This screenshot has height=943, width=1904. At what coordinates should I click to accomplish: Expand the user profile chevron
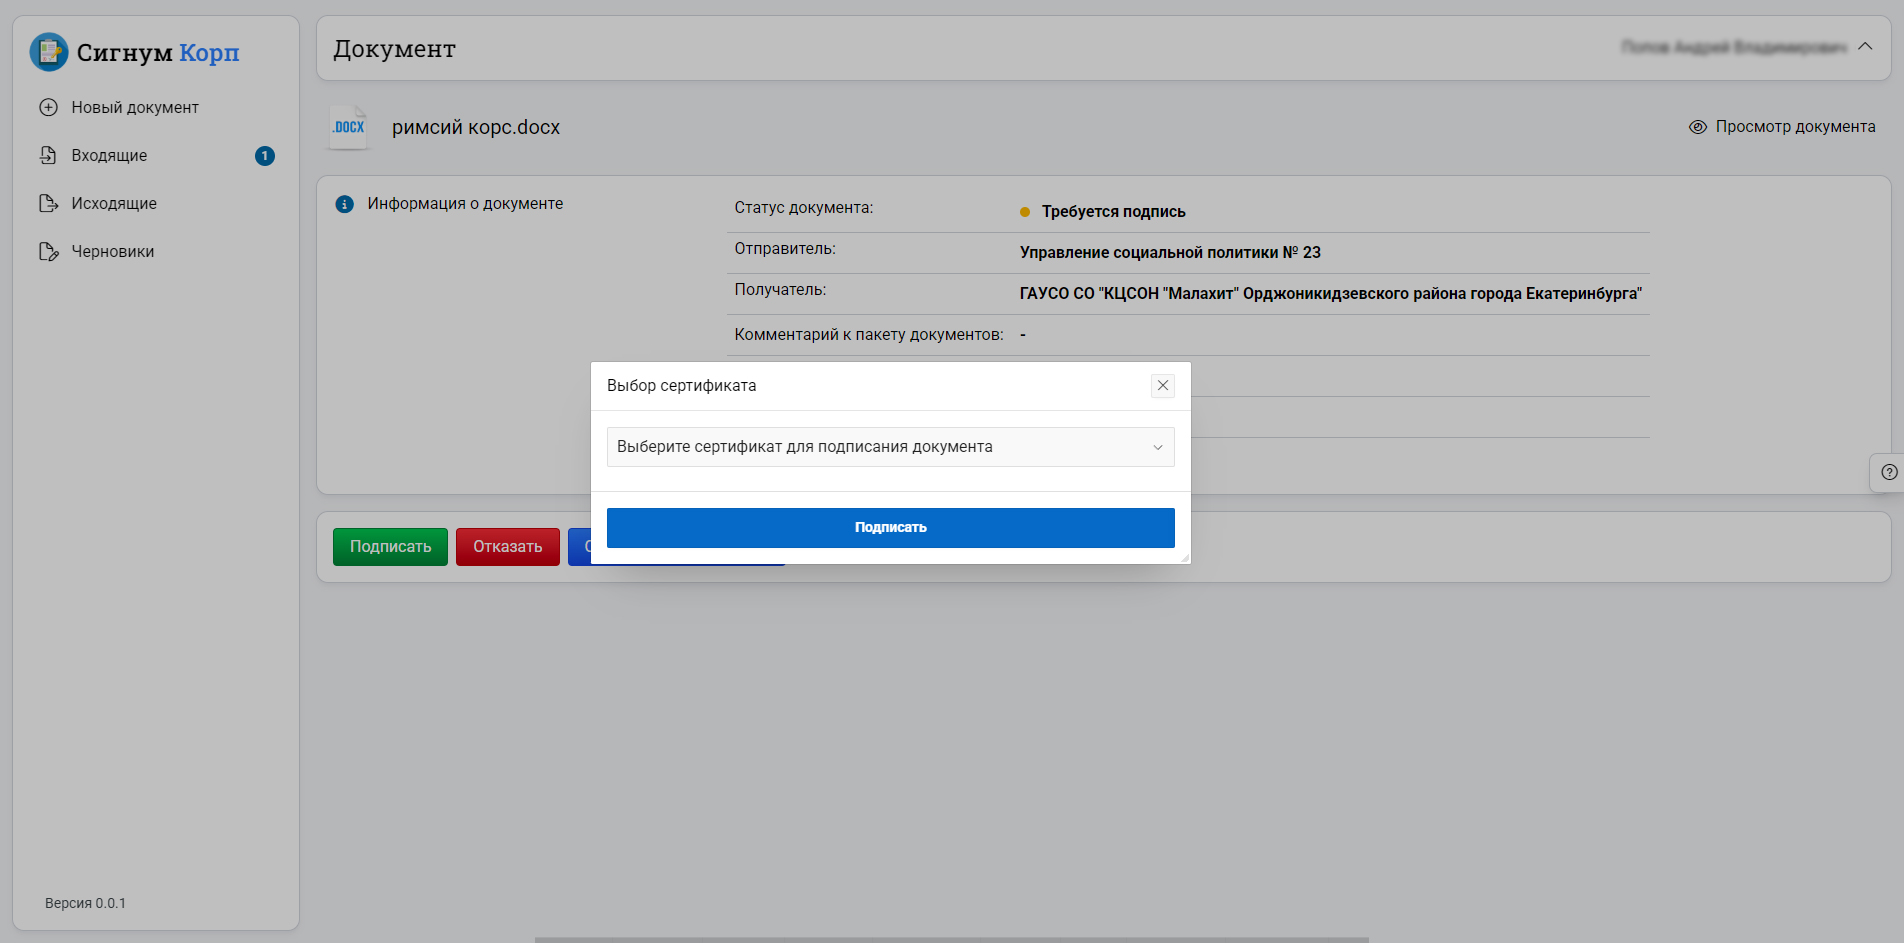tap(1865, 47)
